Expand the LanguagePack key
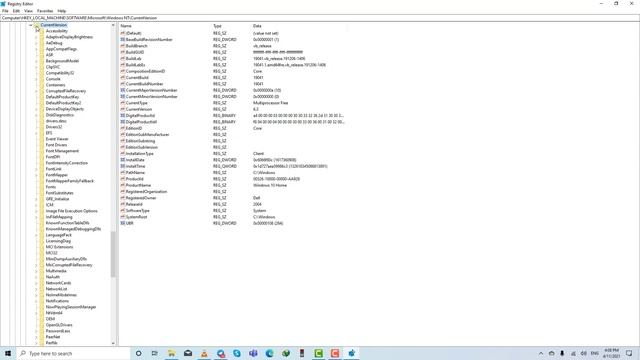 click(36, 235)
